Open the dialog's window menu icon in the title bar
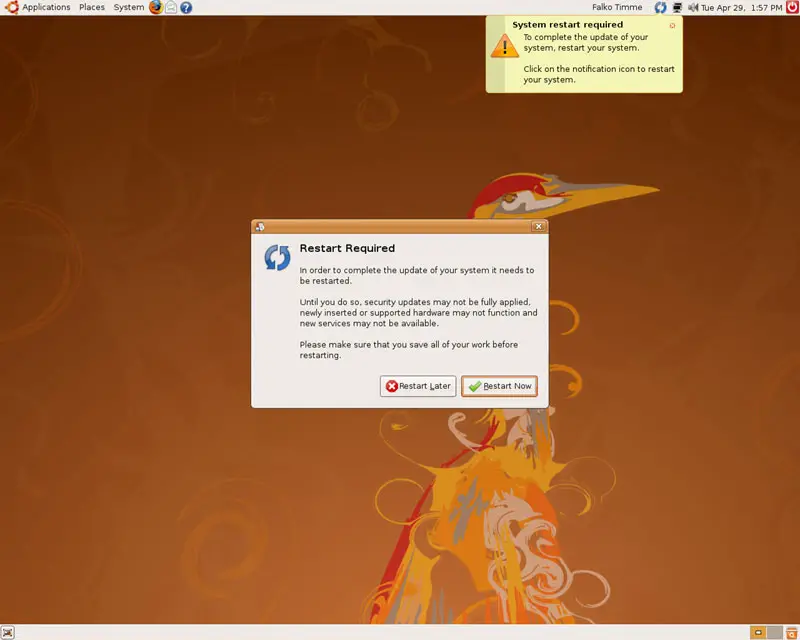Screen dimensions: 800x640 (x=260, y=227)
